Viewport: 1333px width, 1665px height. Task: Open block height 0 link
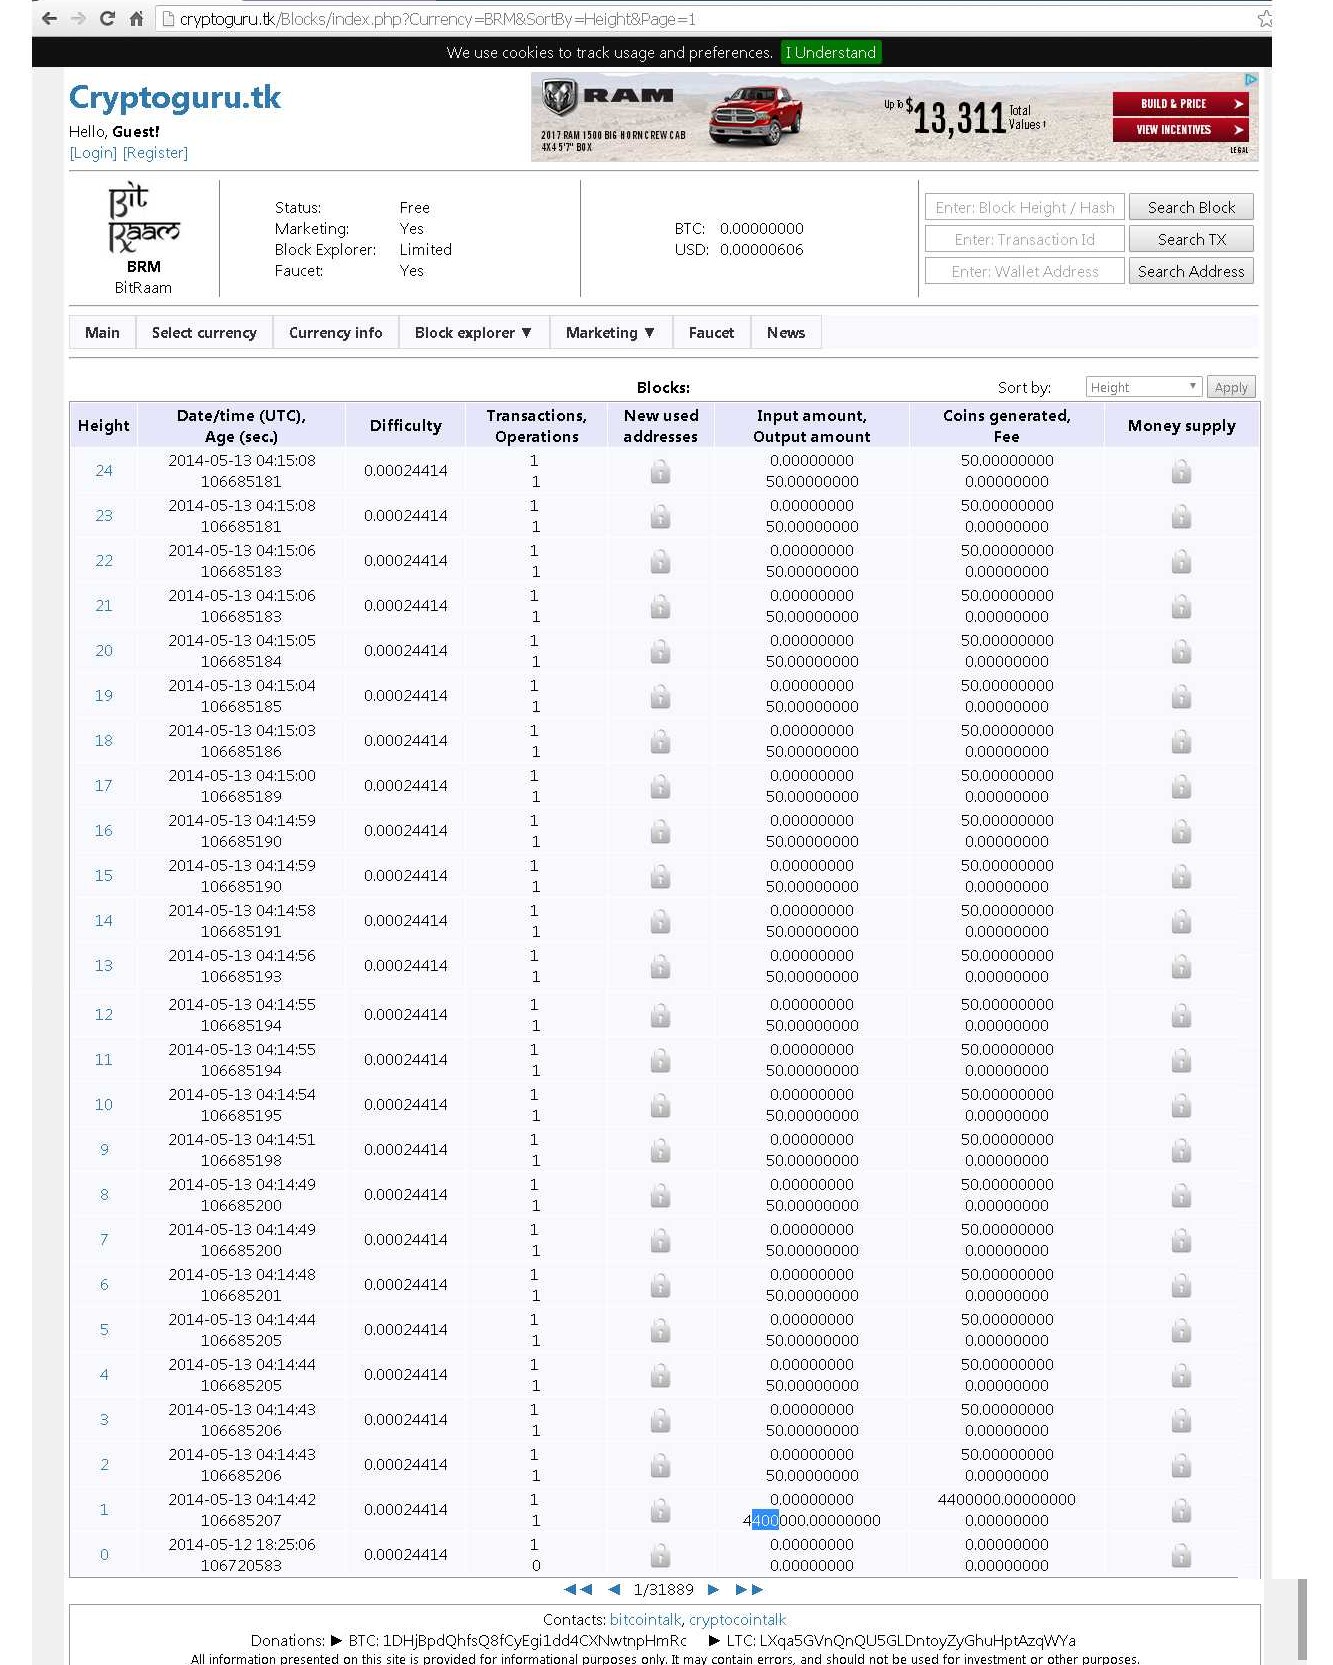[x=103, y=1554]
